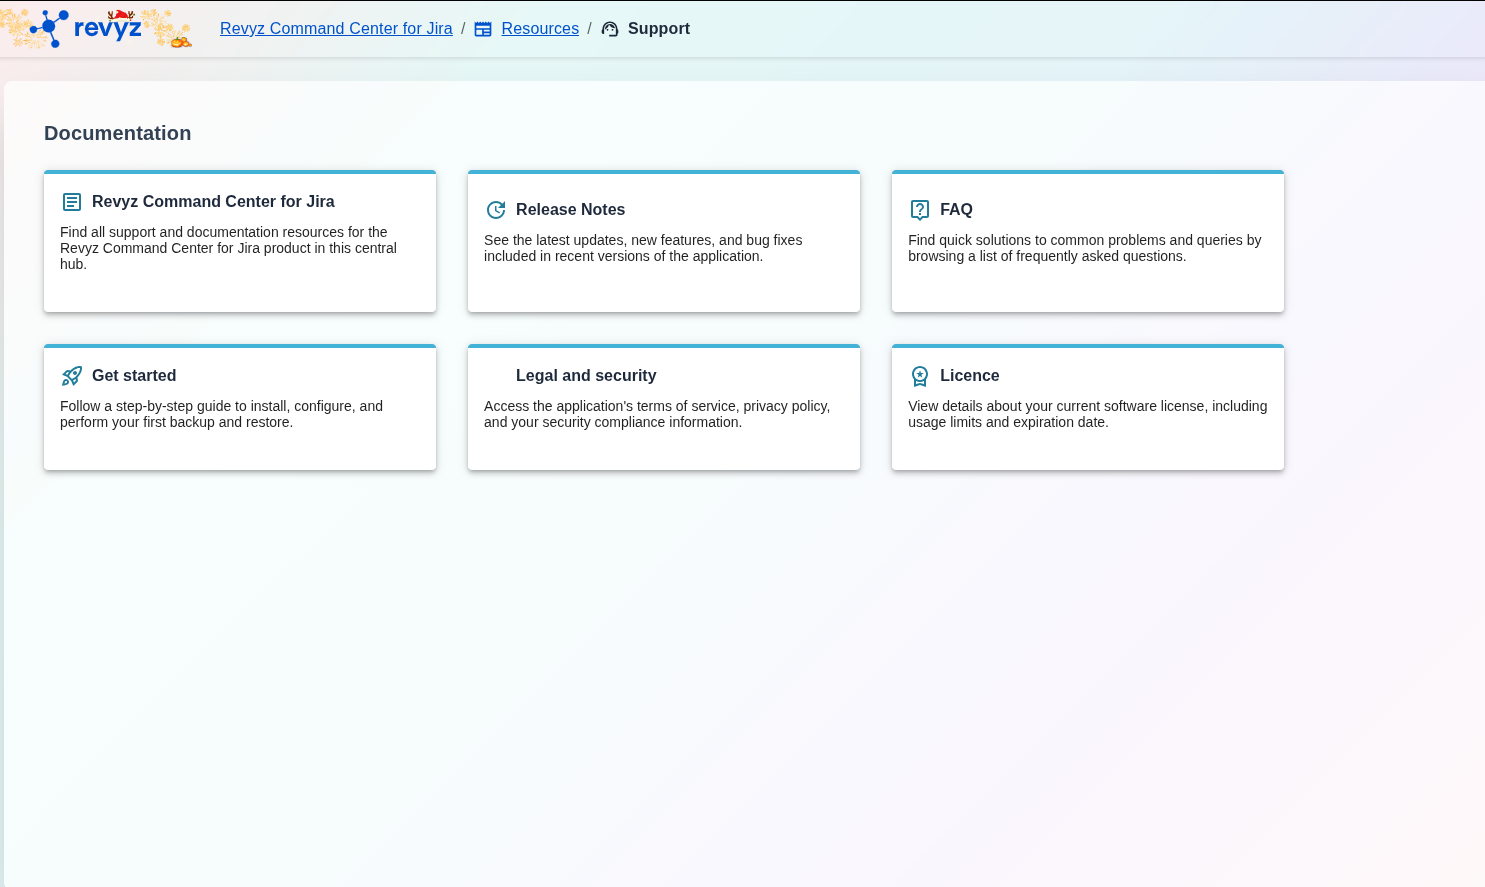Open the Revyz Command Center for Jira card title
The image size is (1485, 887).
pos(213,202)
